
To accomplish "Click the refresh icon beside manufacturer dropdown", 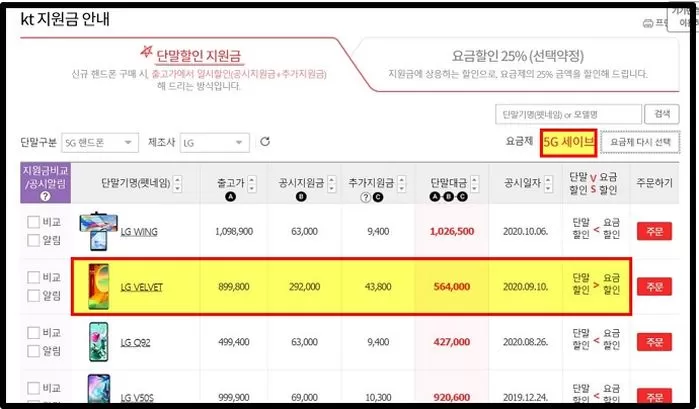I will click(x=265, y=141).
